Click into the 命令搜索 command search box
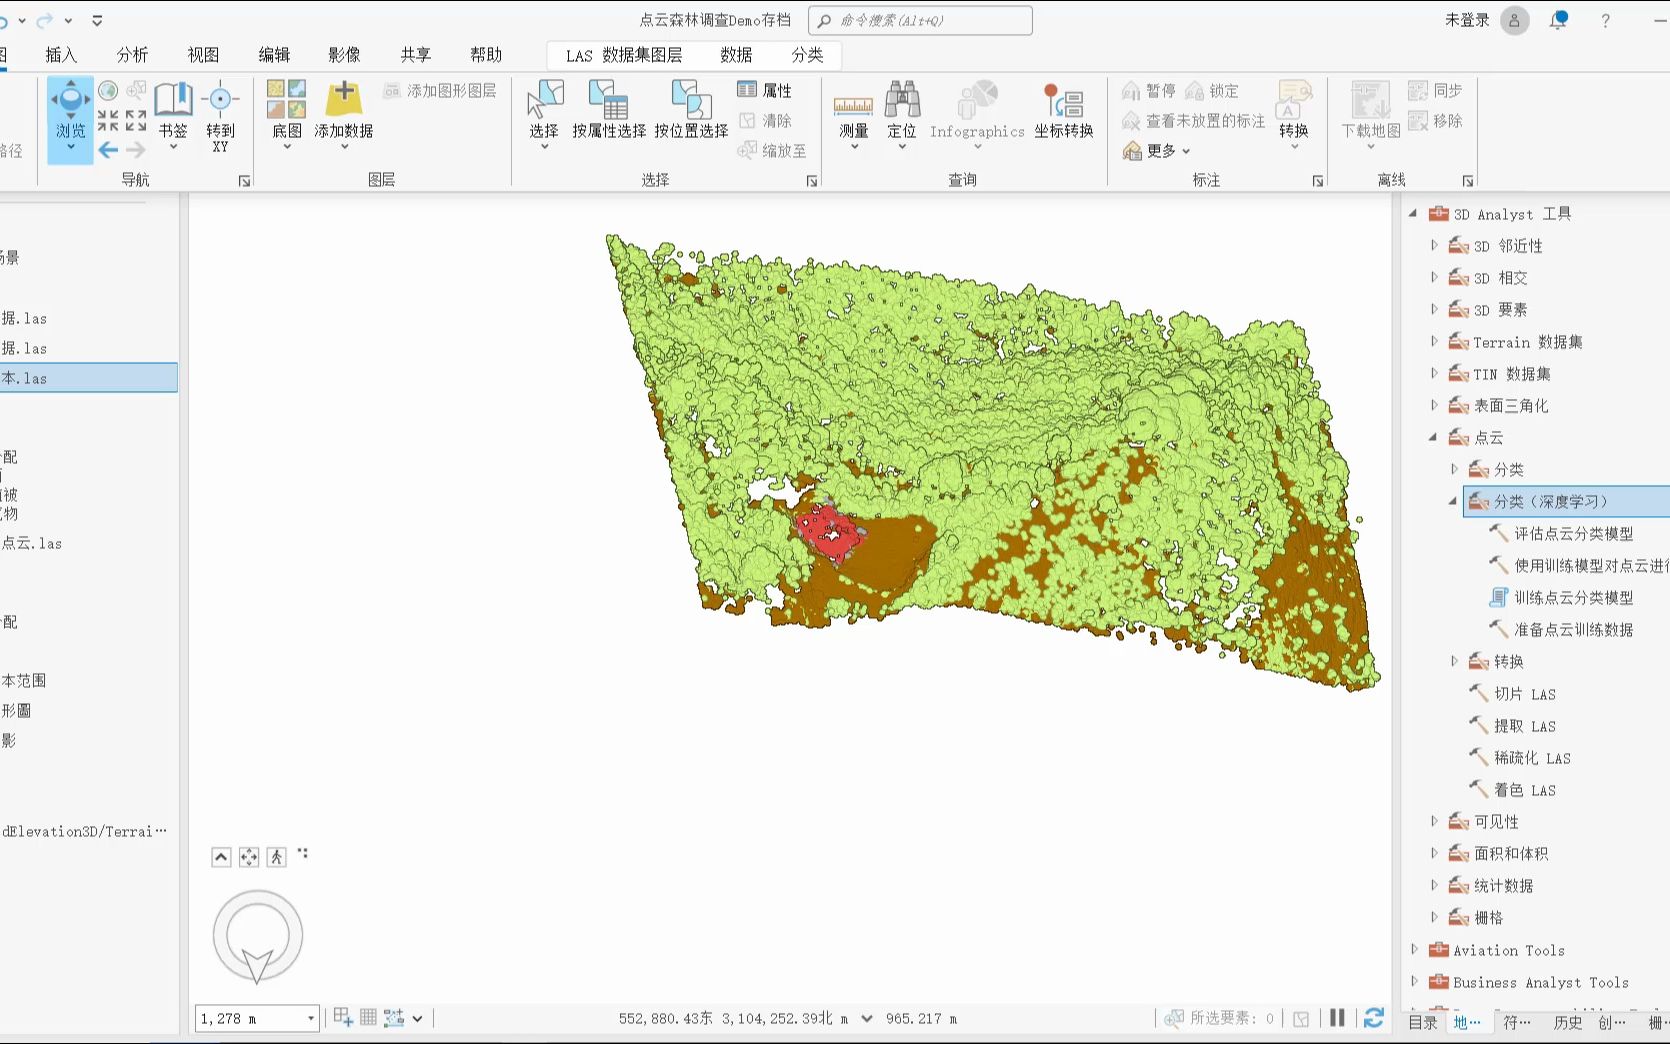Image resolution: width=1670 pixels, height=1044 pixels. point(921,20)
